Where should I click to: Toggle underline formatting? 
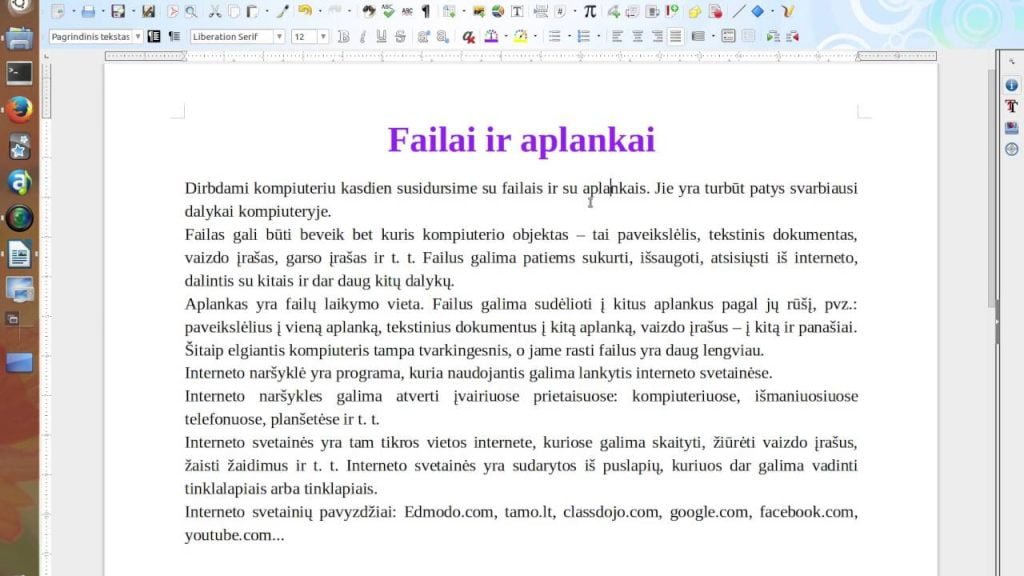pos(381,37)
